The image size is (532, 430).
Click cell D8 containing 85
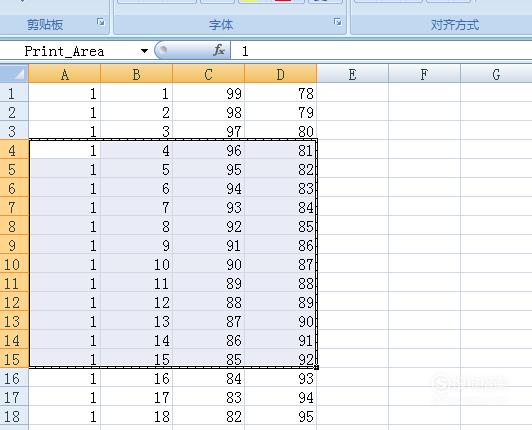(281, 226)
